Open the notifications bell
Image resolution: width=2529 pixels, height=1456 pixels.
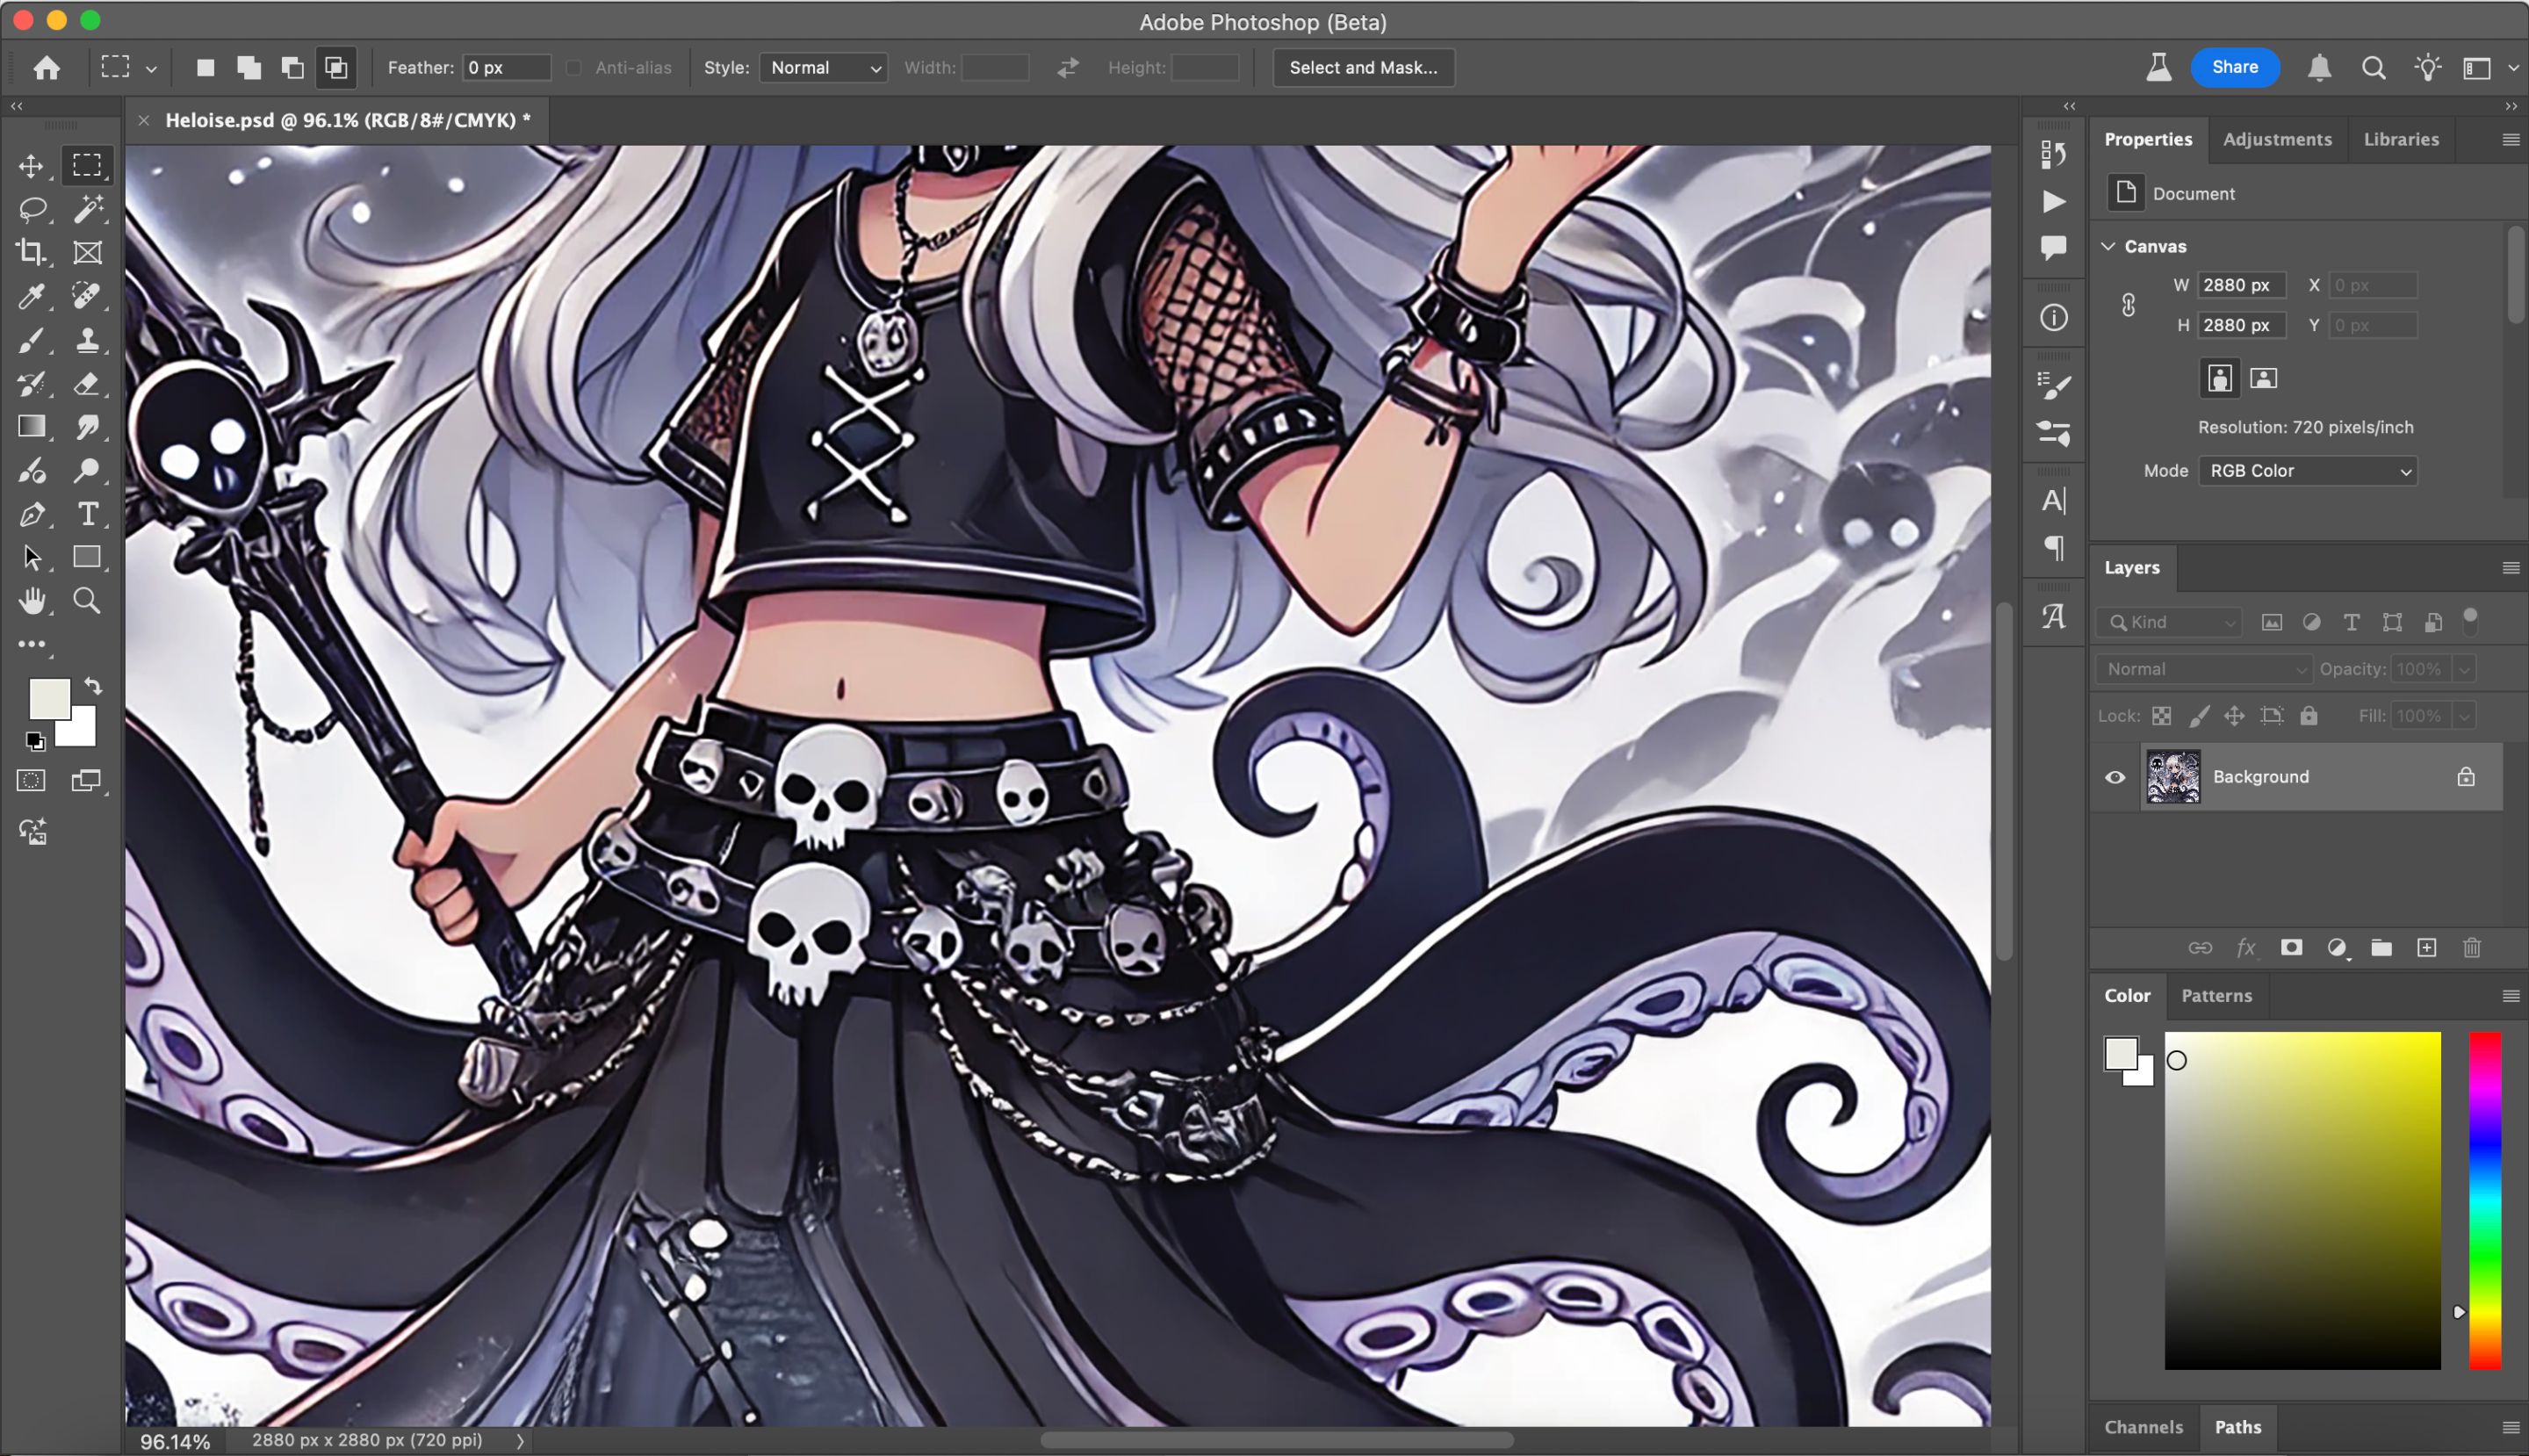click(x=2320, y=67)
